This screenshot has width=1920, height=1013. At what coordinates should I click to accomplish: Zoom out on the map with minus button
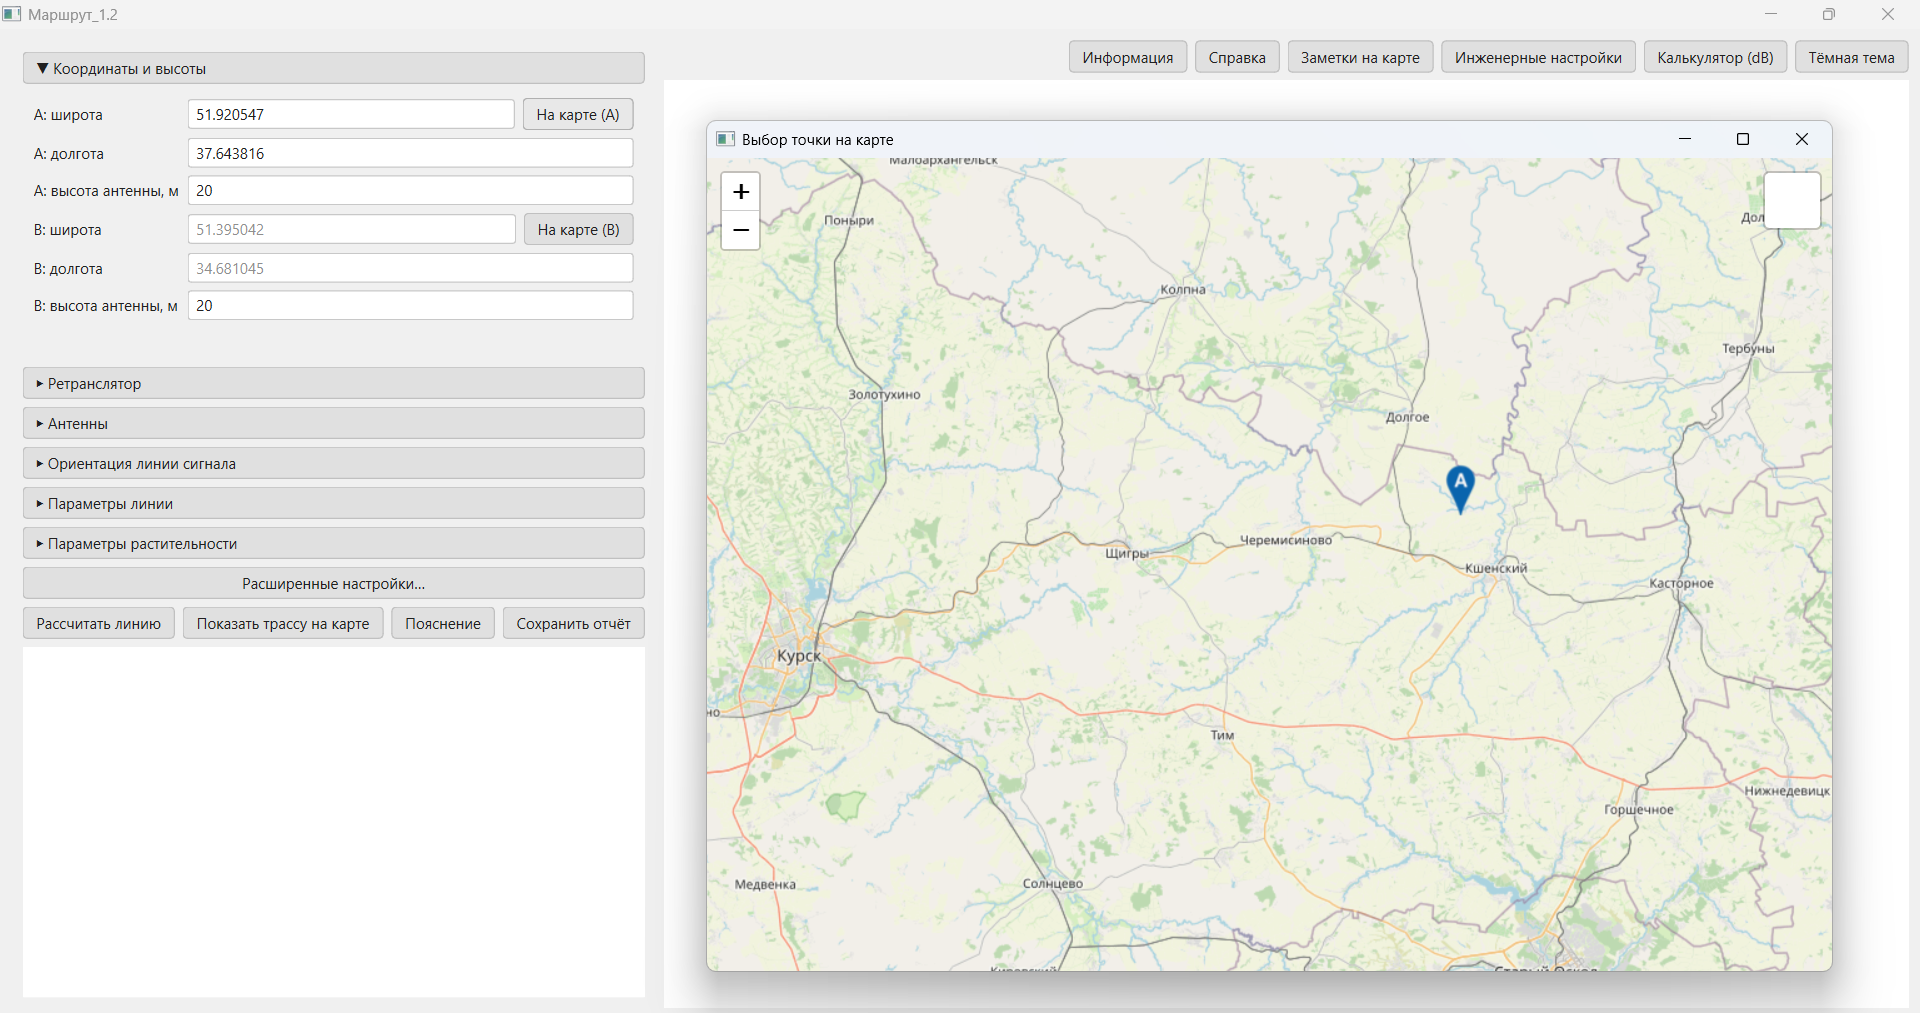(x=740, y=231)
